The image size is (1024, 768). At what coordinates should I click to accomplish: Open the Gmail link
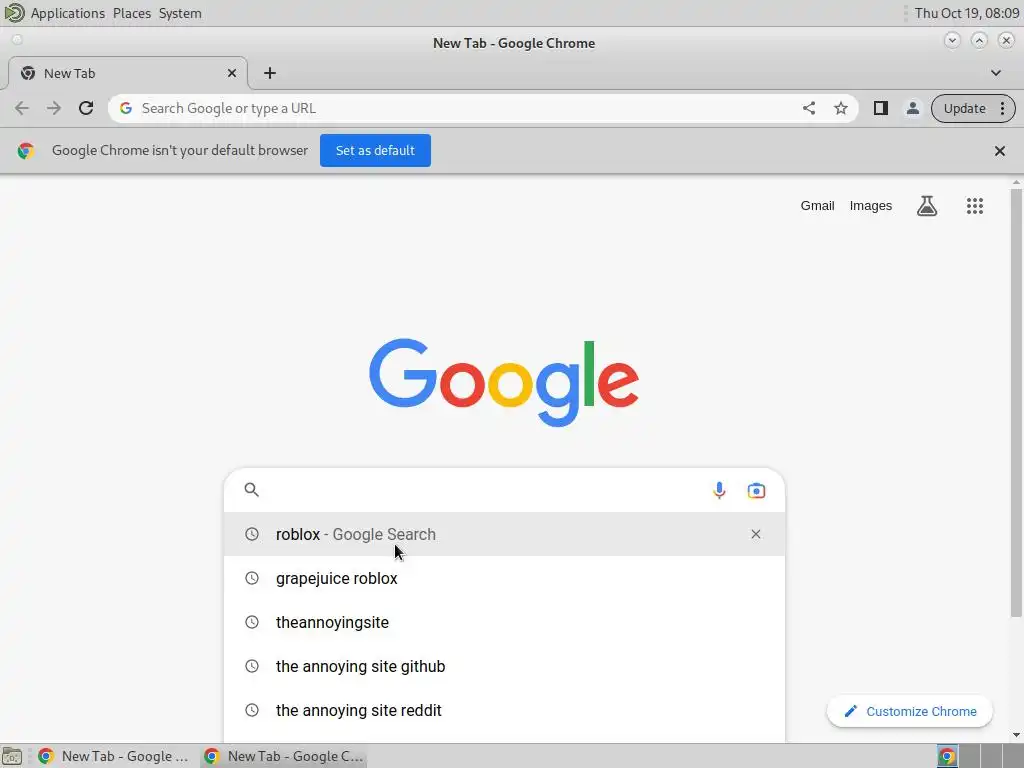[x=817, y=206]
